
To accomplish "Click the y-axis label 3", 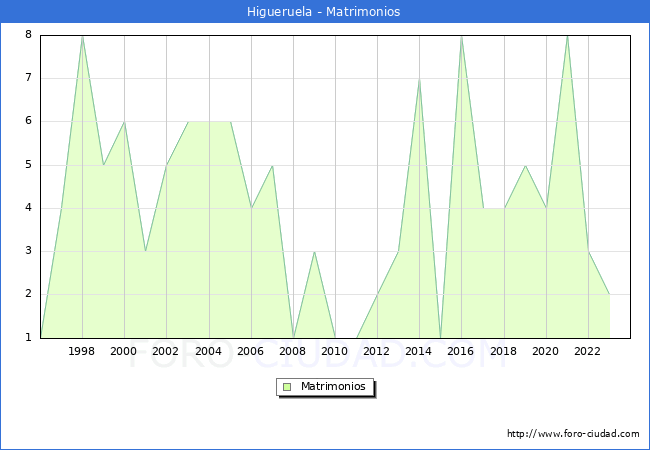I will 28,251.
